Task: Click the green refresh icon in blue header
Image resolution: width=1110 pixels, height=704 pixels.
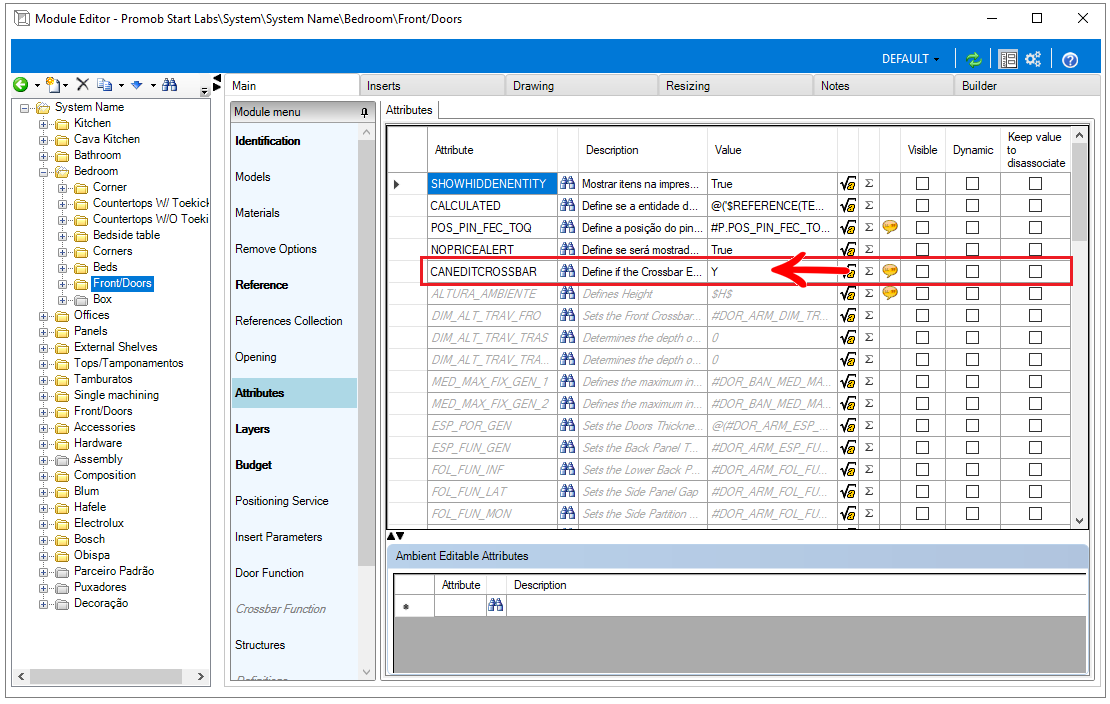Action: (974, 59)
